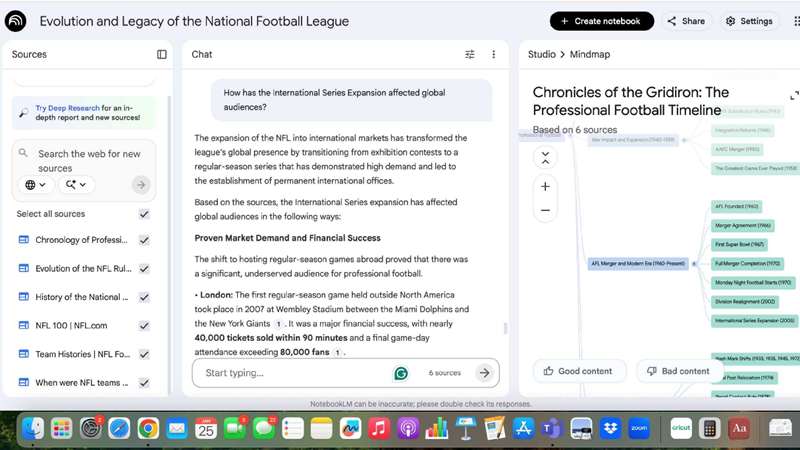Expand or collapse all mind map nodes
Image resolution: width=800 pixels, height=450 pixels.
[545, 158]
